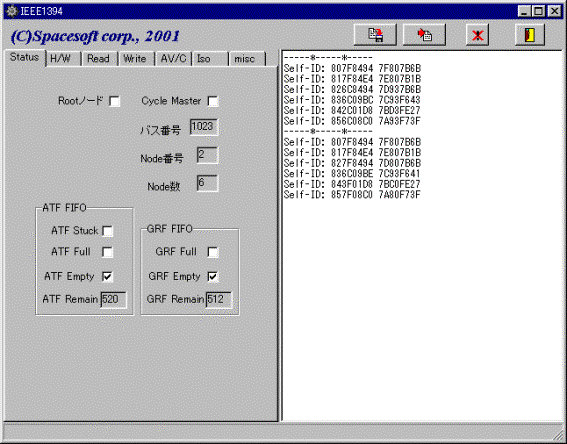Go to the AV/C tab
Image resolution: width=567 pixels, height=444 pixels.
173,59
